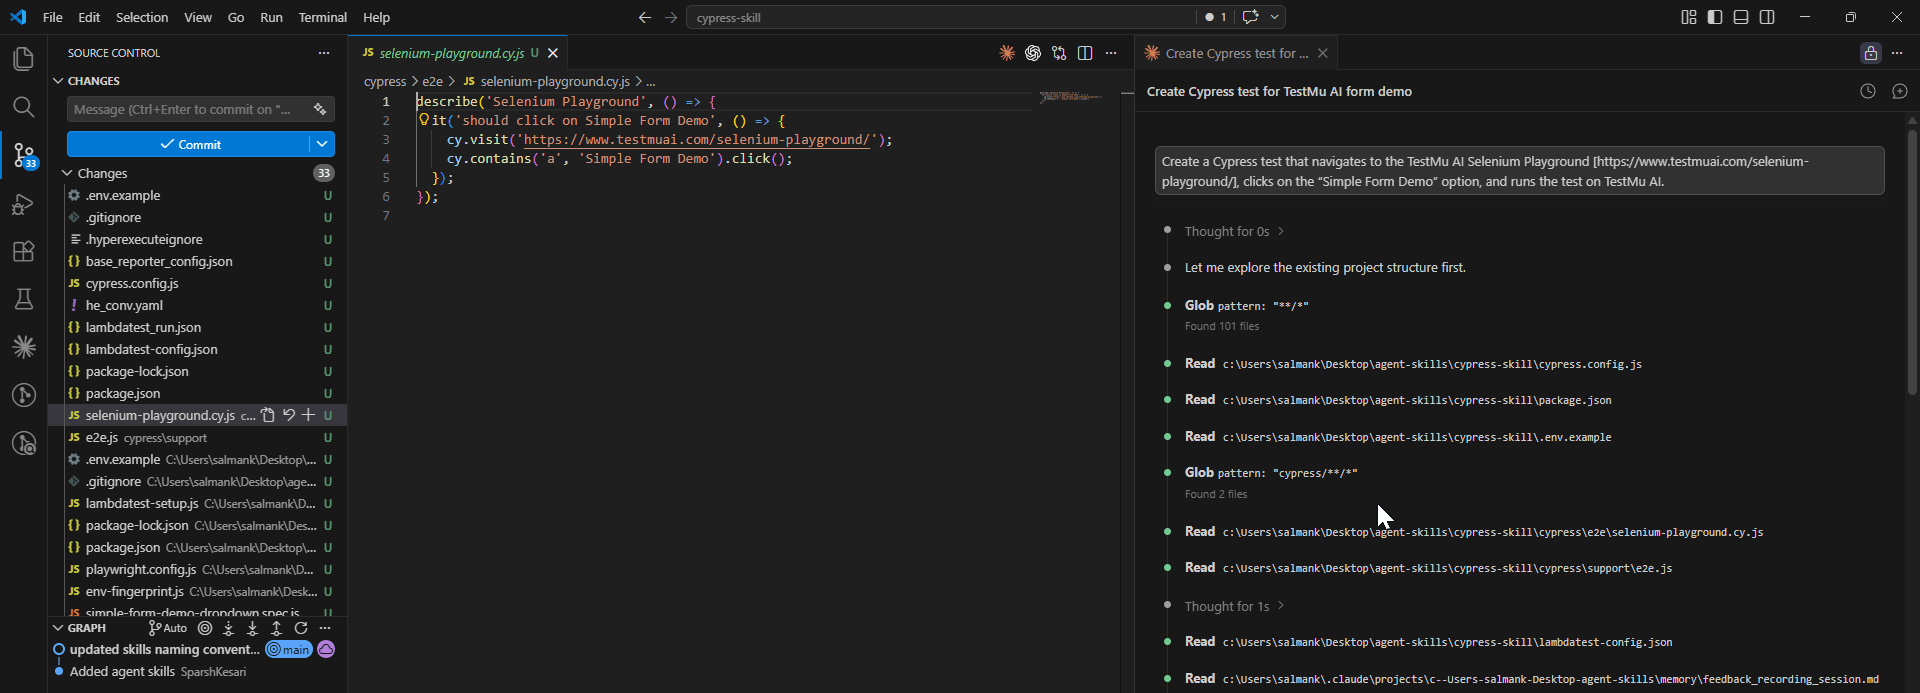Open chat dropdown arrow in title bar
This screenshot has height=693, width=1920.
click(1275, 17)
